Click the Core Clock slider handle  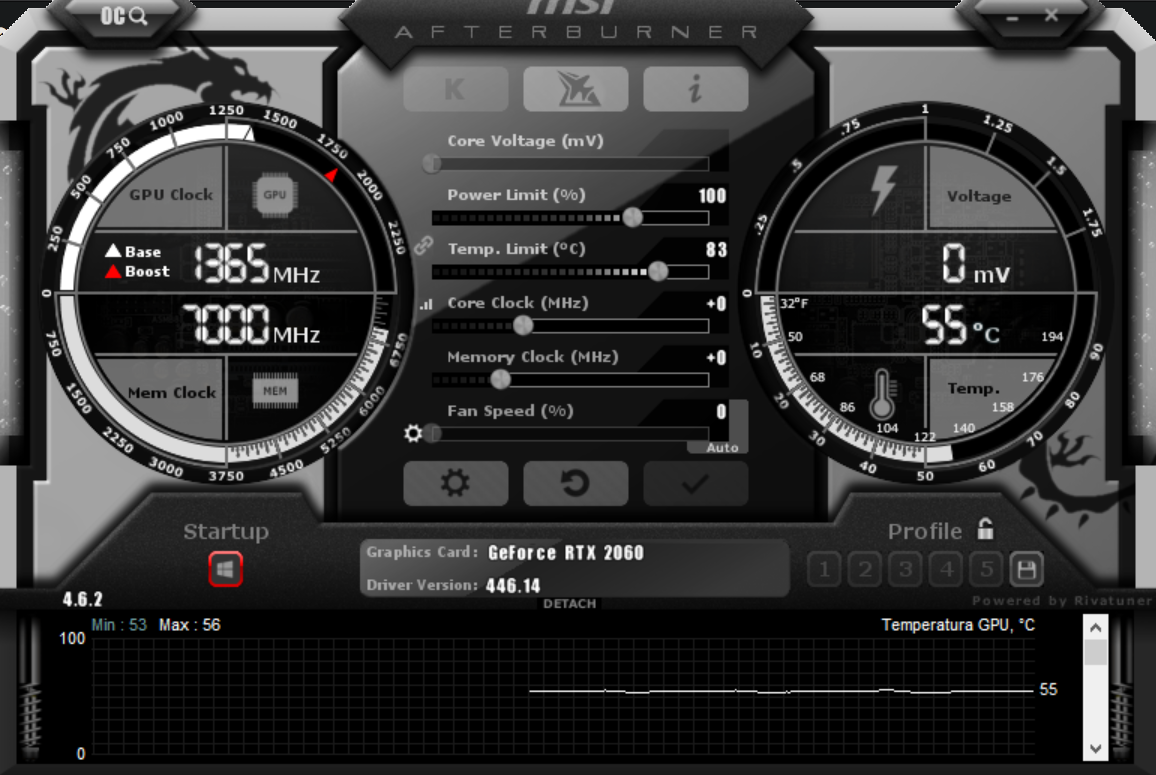(523, 324)
